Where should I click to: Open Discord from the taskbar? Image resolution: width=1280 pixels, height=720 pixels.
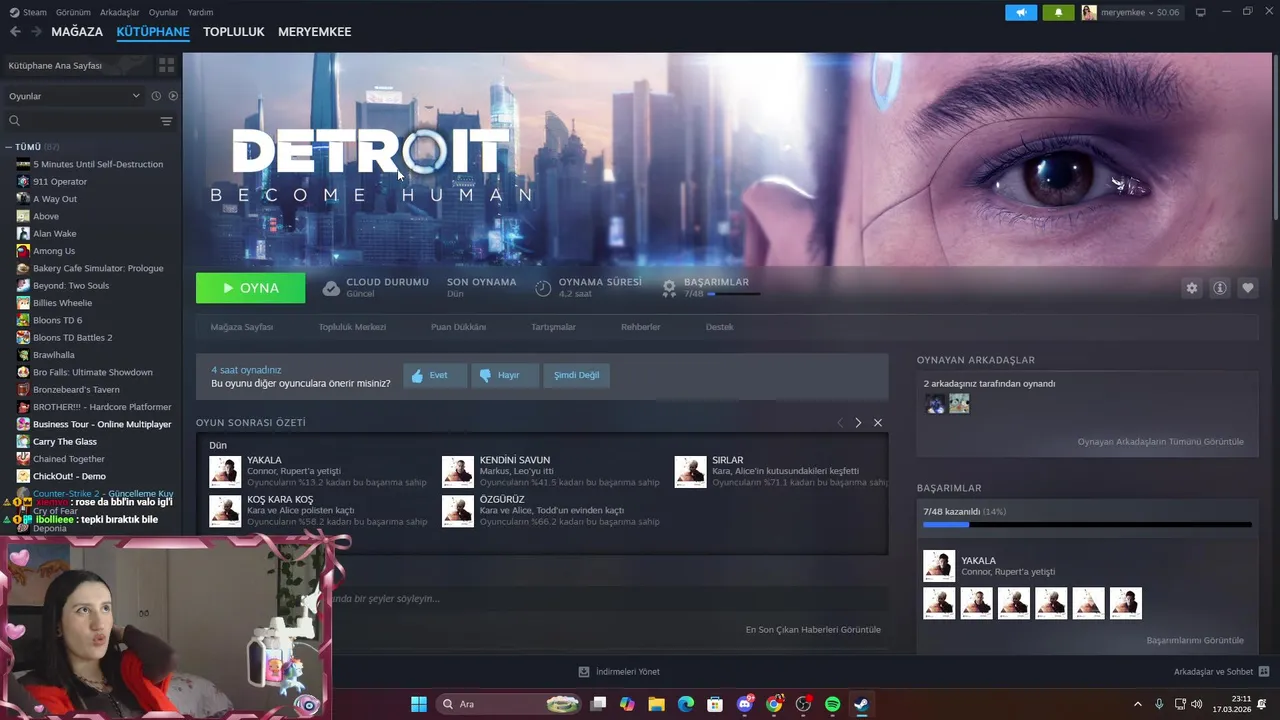pyautogui.click(x=745, y=704)
